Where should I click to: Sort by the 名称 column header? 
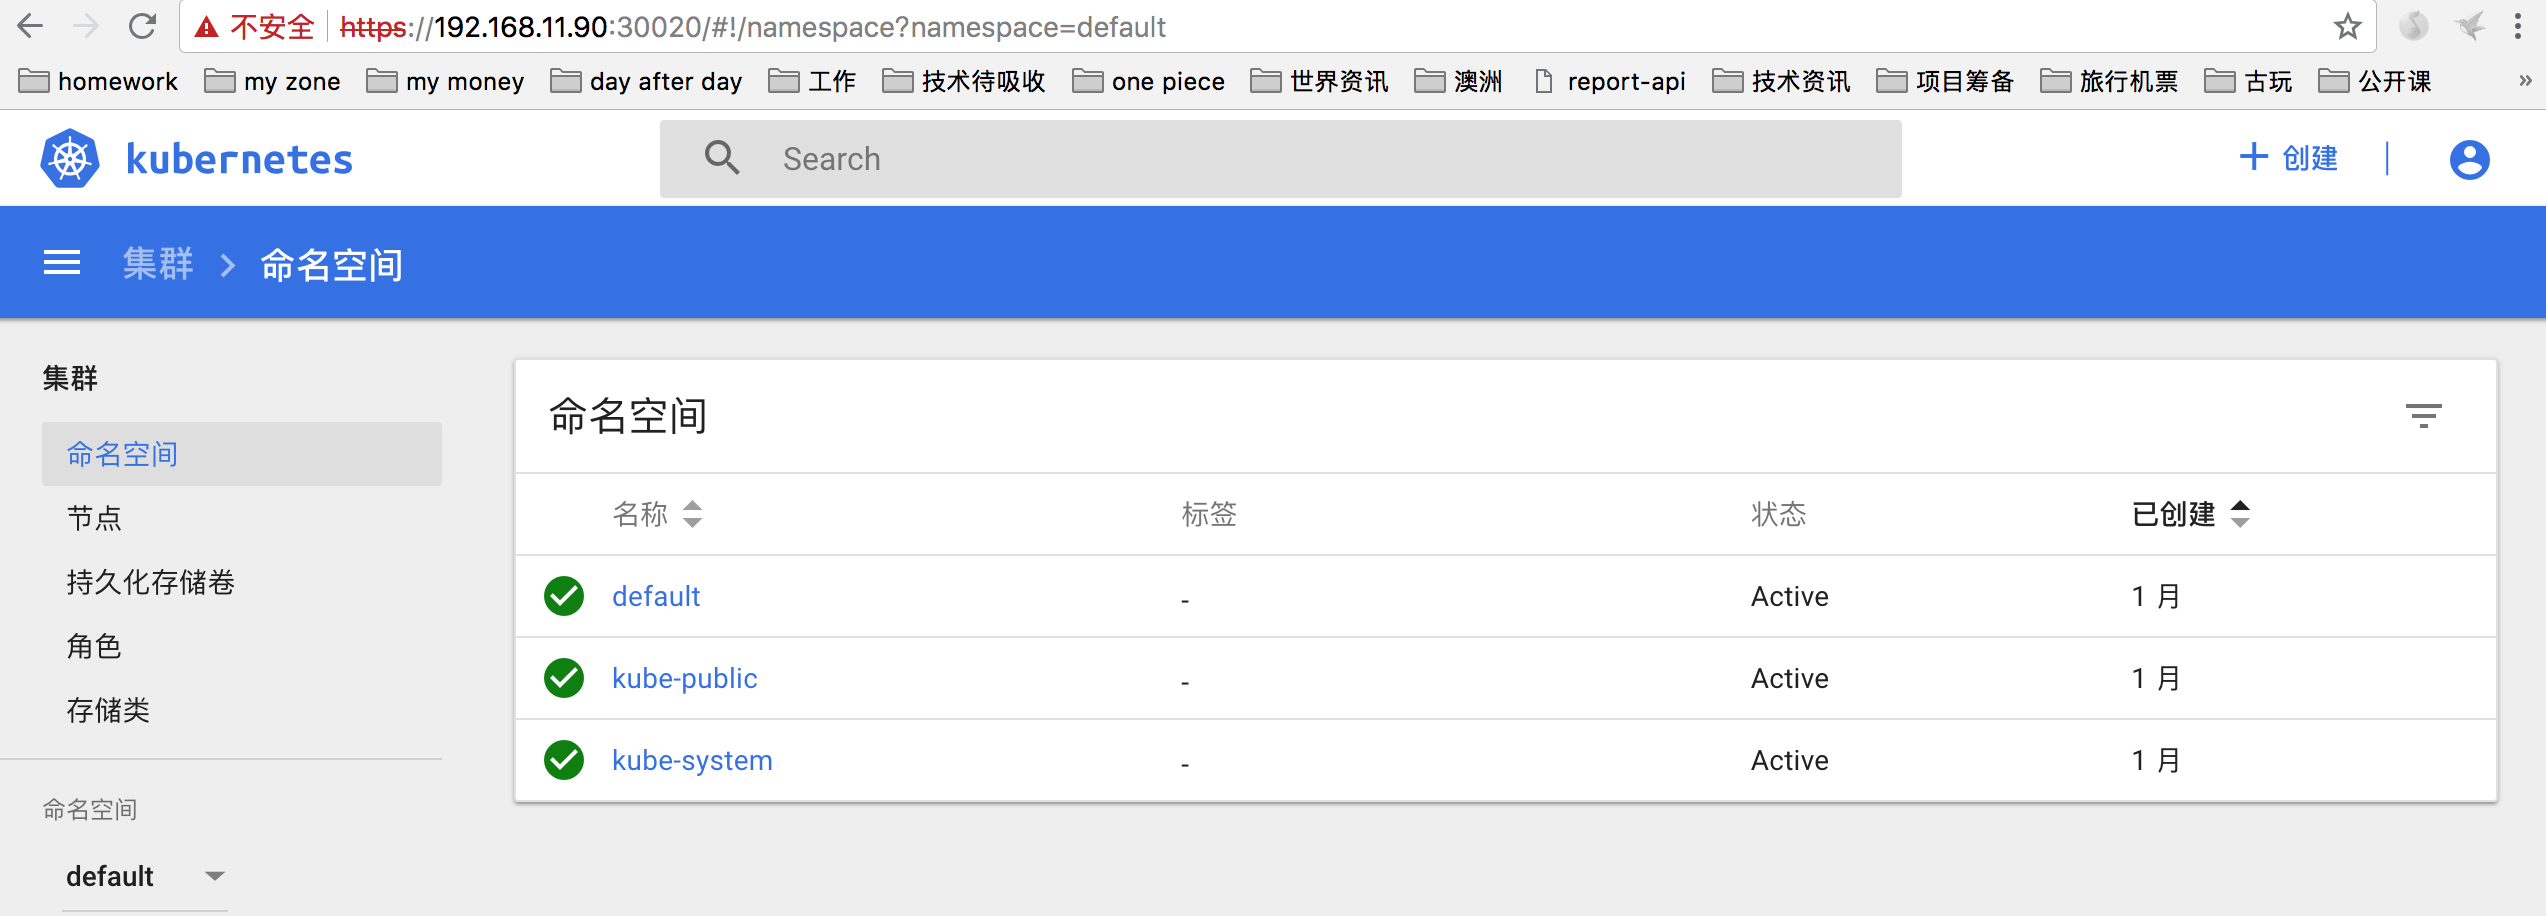657,514
